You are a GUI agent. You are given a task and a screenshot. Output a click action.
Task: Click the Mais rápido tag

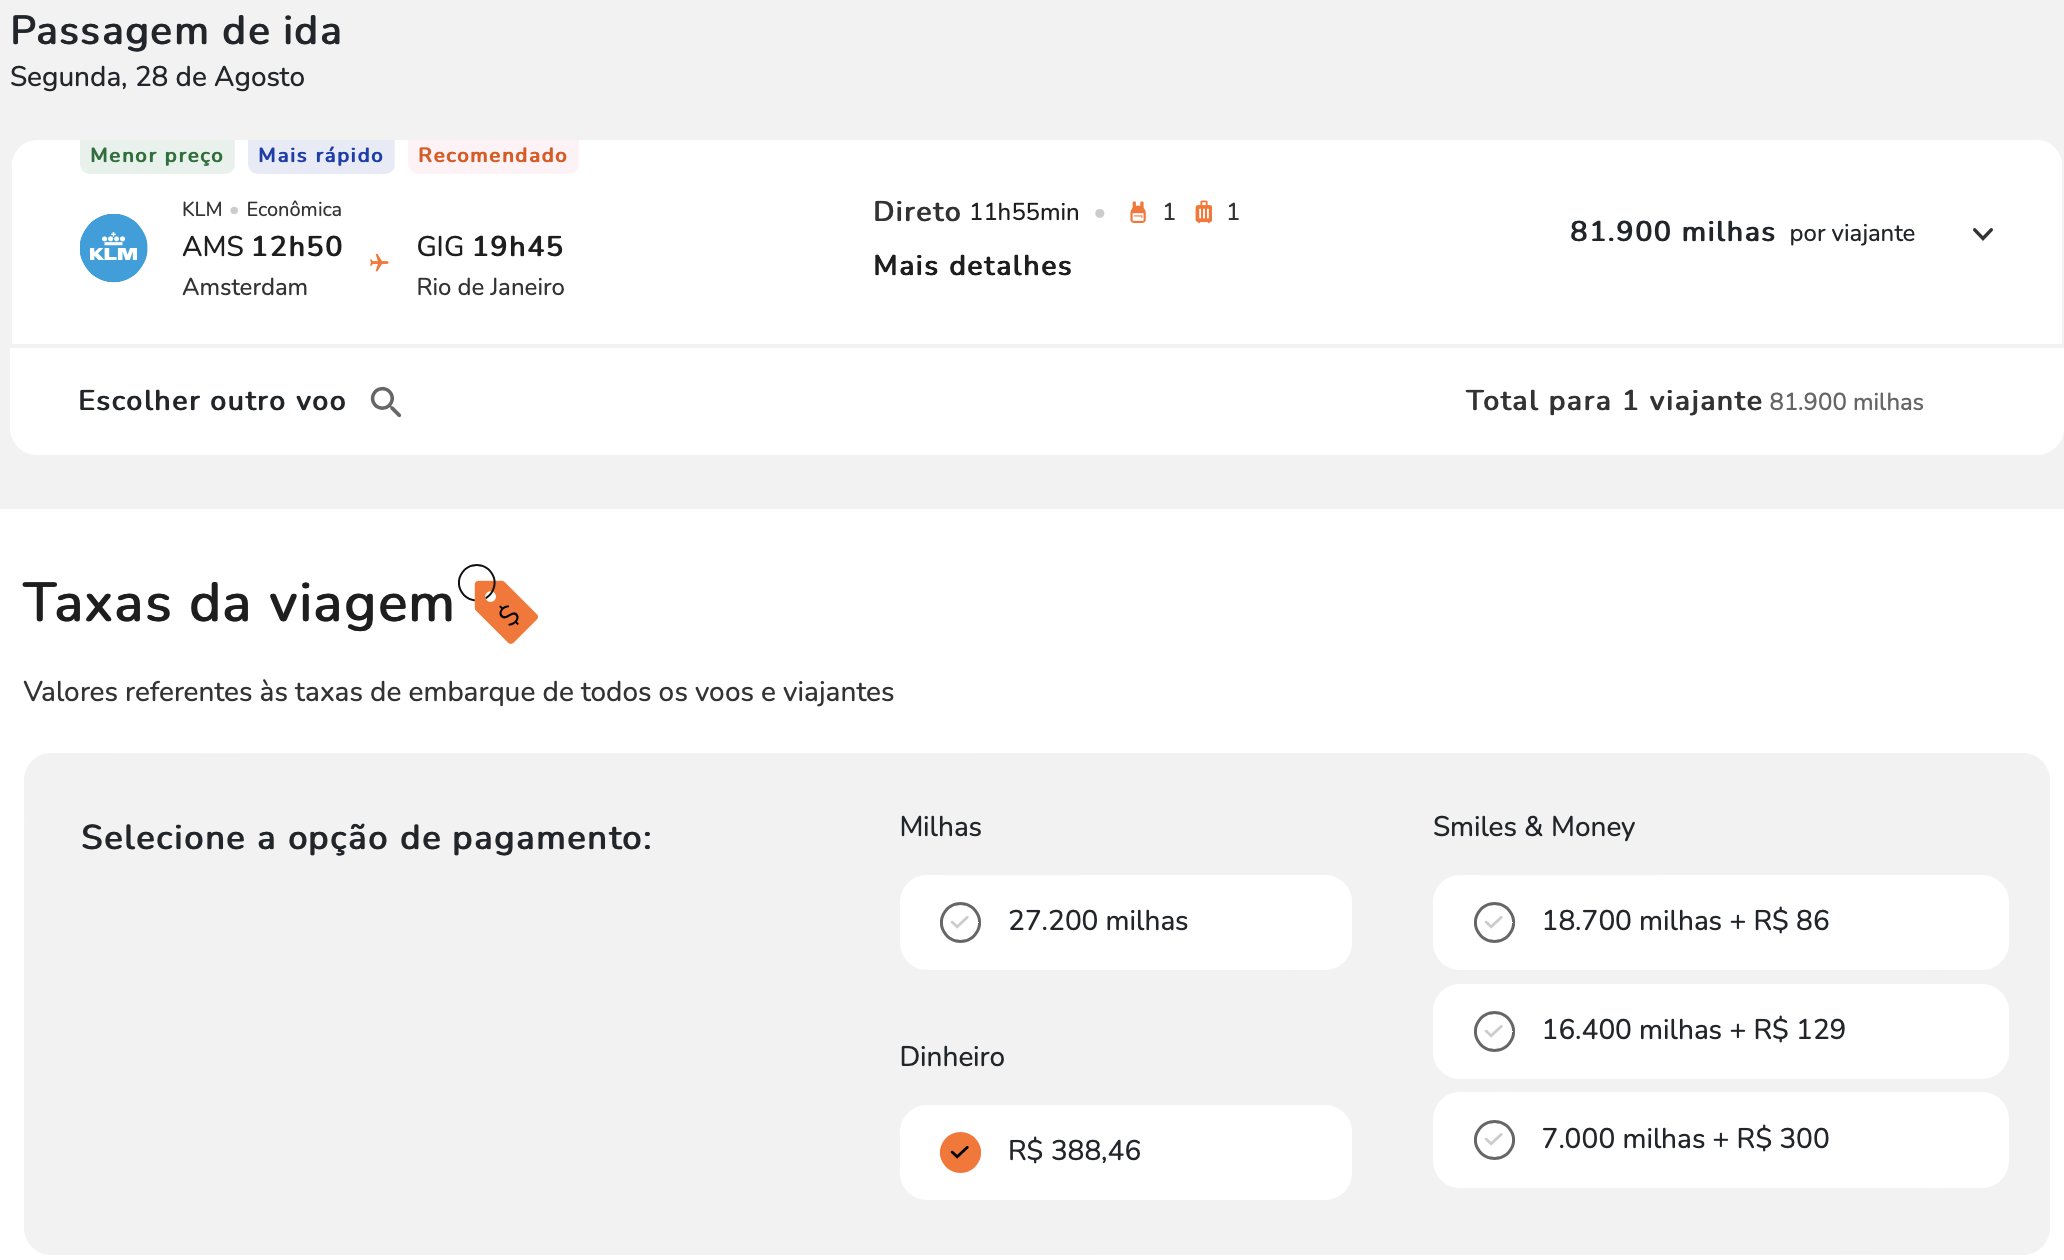point(321,156)
